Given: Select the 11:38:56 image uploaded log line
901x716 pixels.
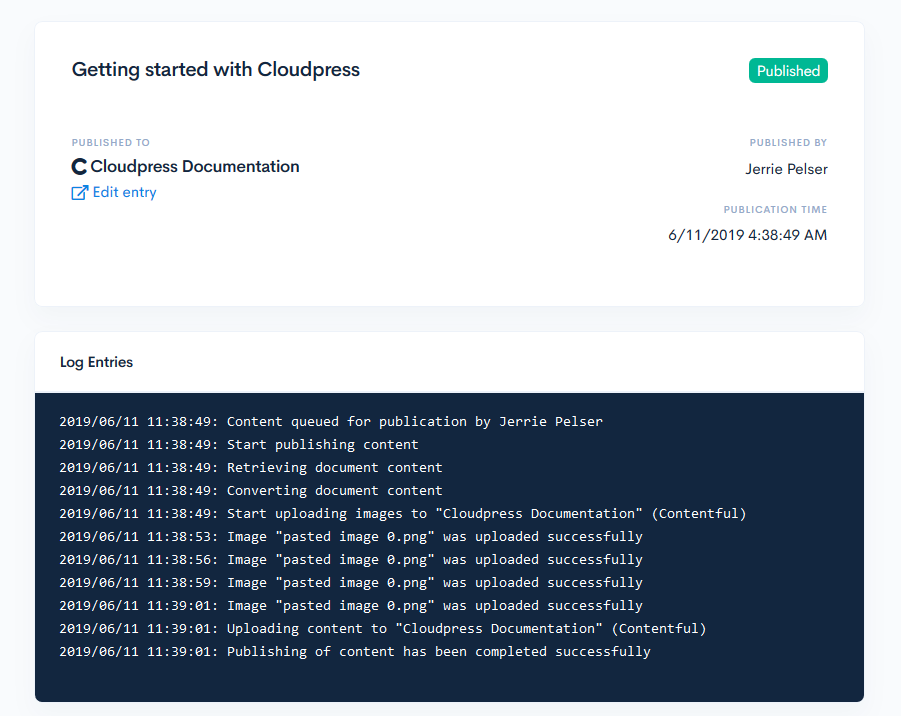Looking at the screenshot, I should tap(351, 560).
